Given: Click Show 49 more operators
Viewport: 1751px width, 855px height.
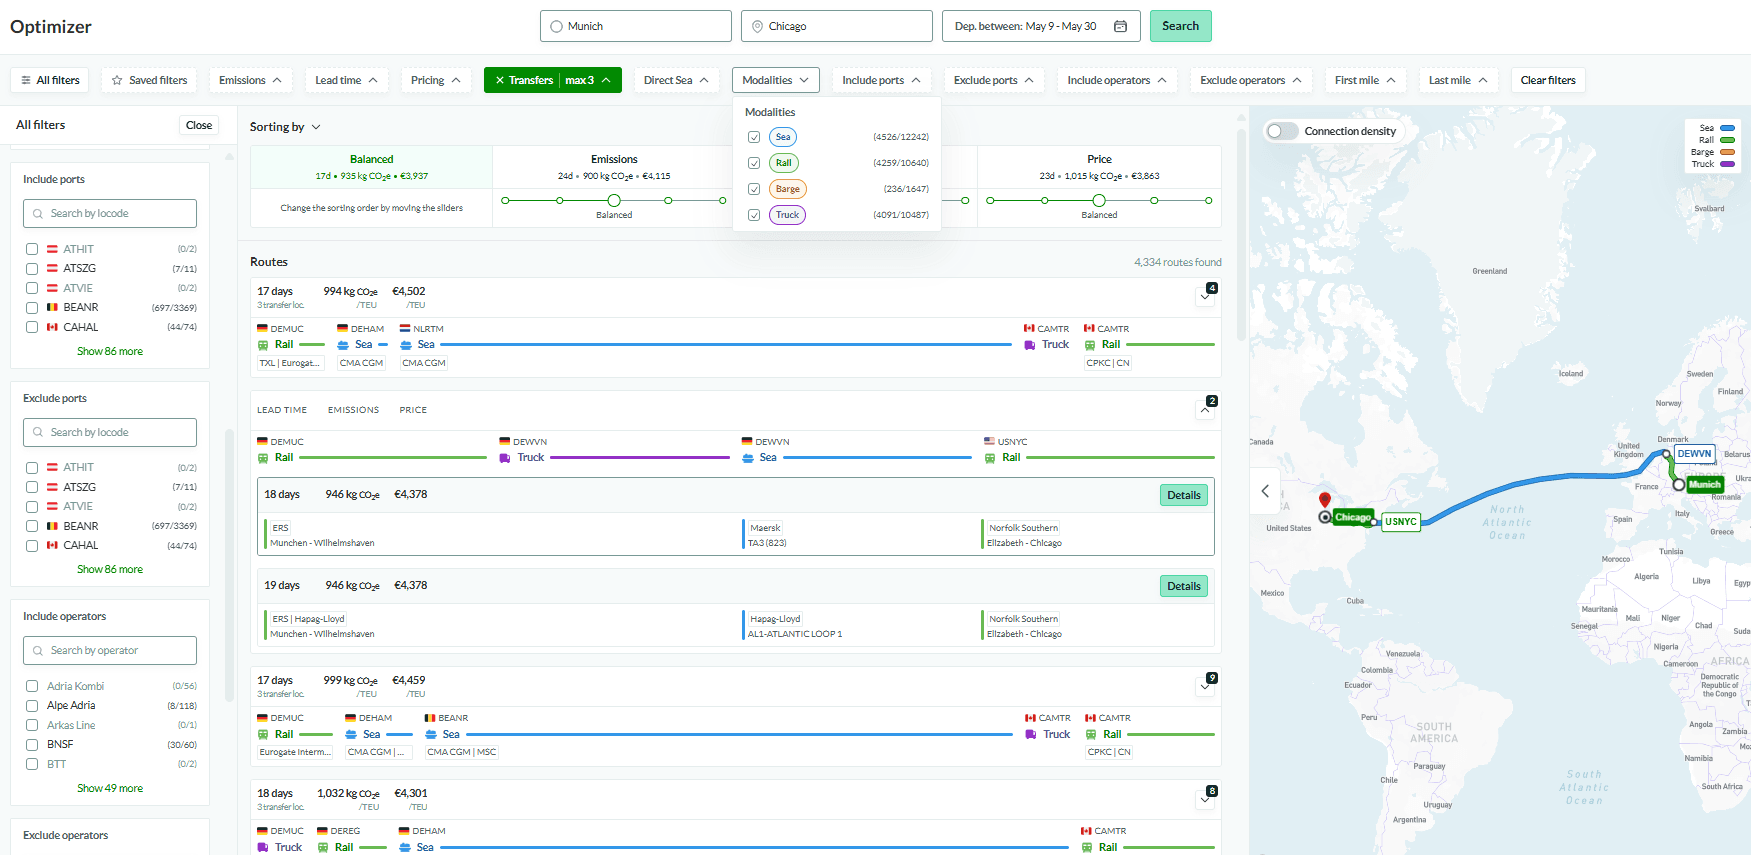Looking at the screenshot, I should pos(110,788).
